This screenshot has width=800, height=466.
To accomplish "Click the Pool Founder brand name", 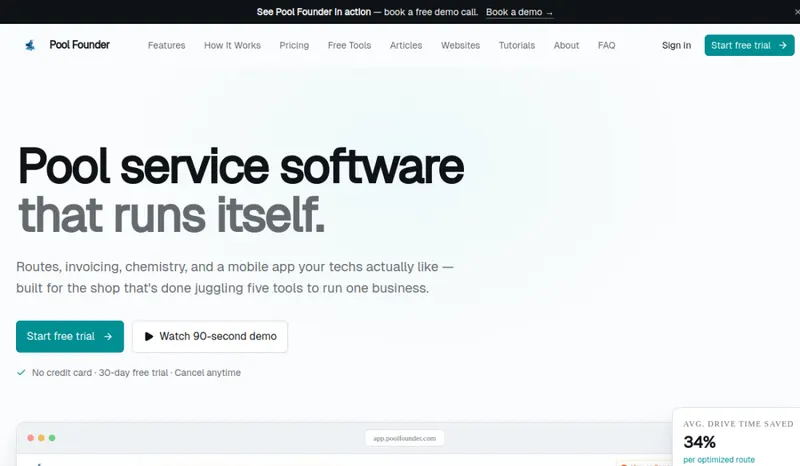I will tap(80, 45).
